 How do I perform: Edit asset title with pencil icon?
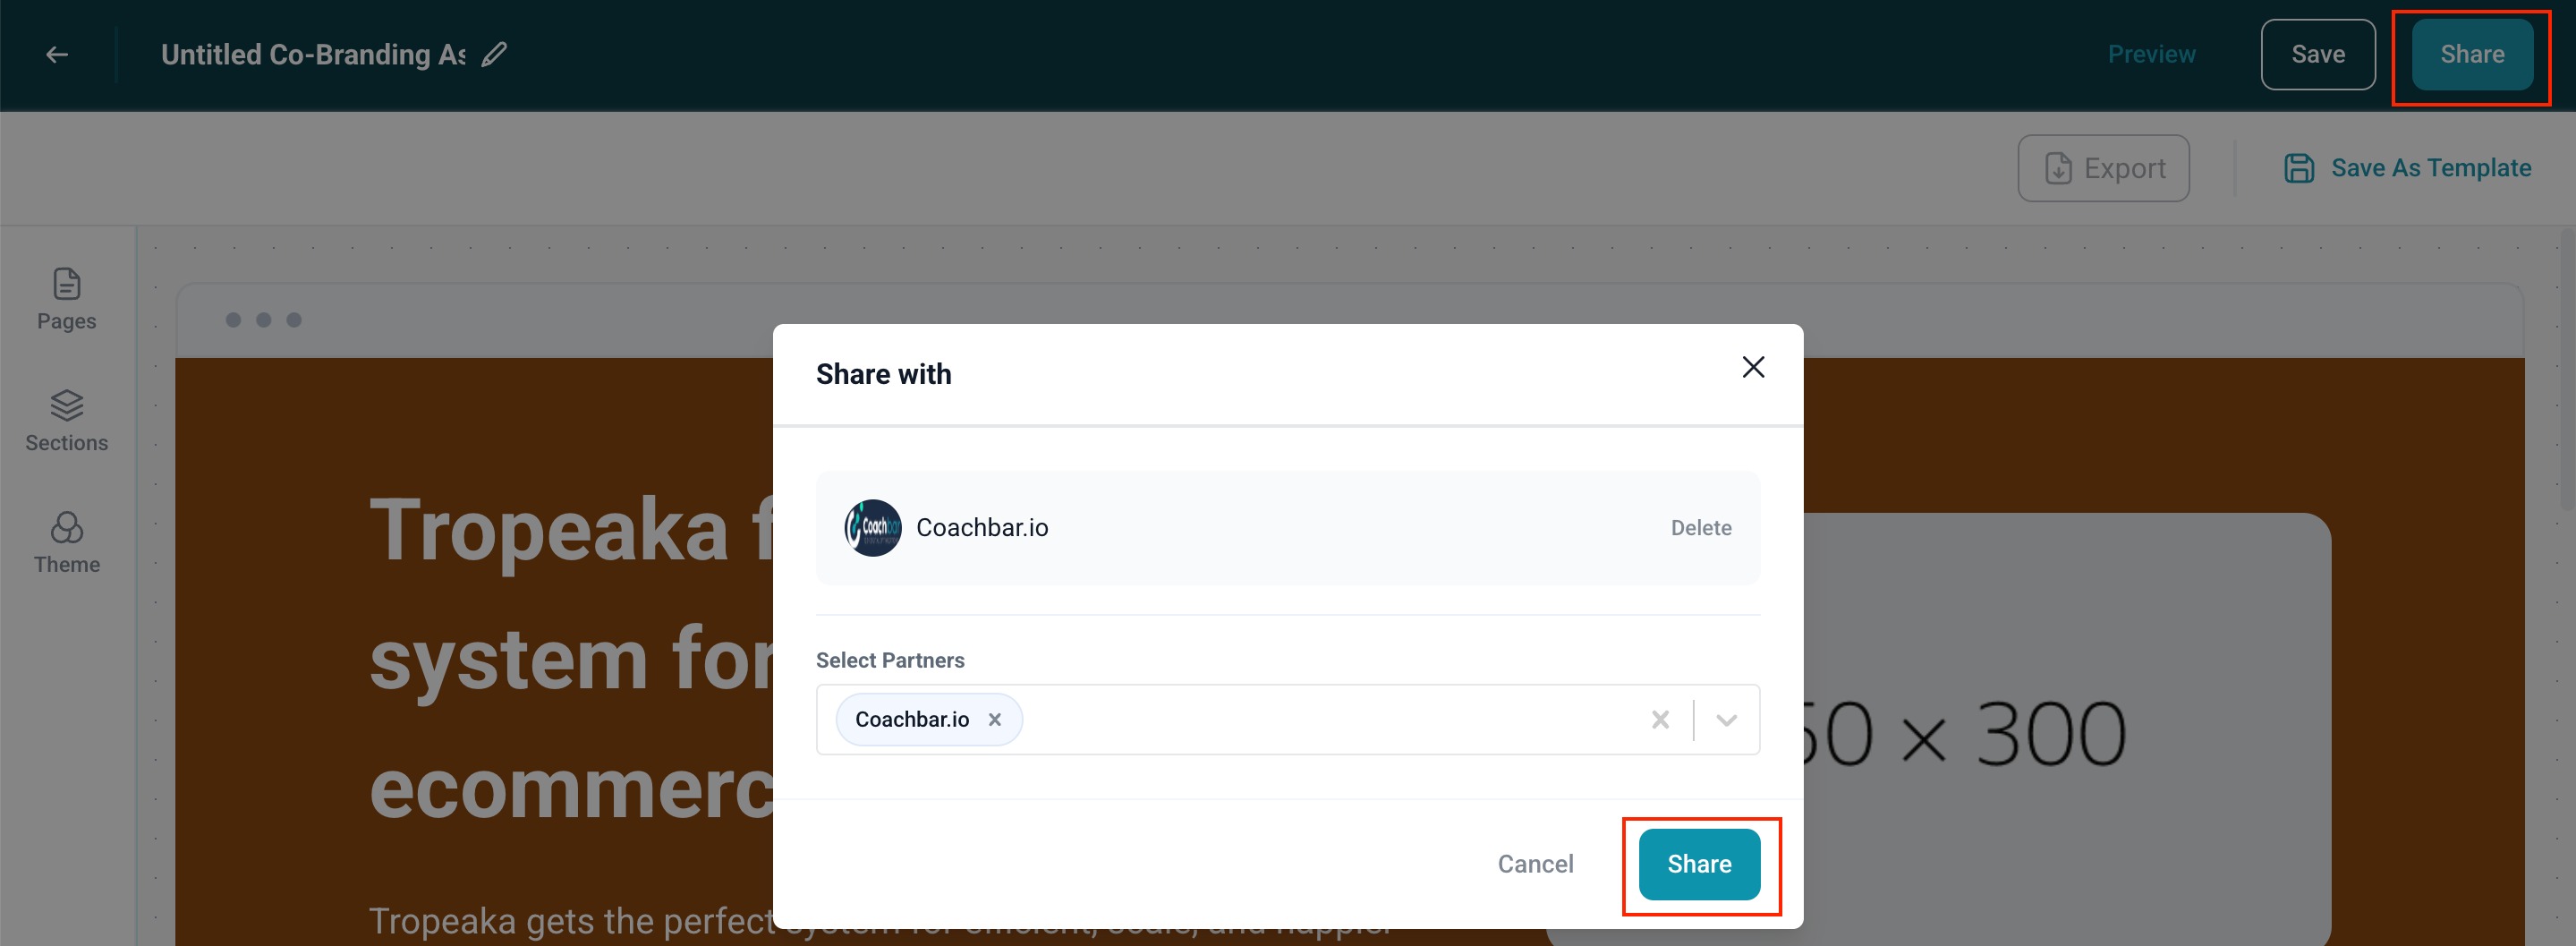[x=494, y=55]
